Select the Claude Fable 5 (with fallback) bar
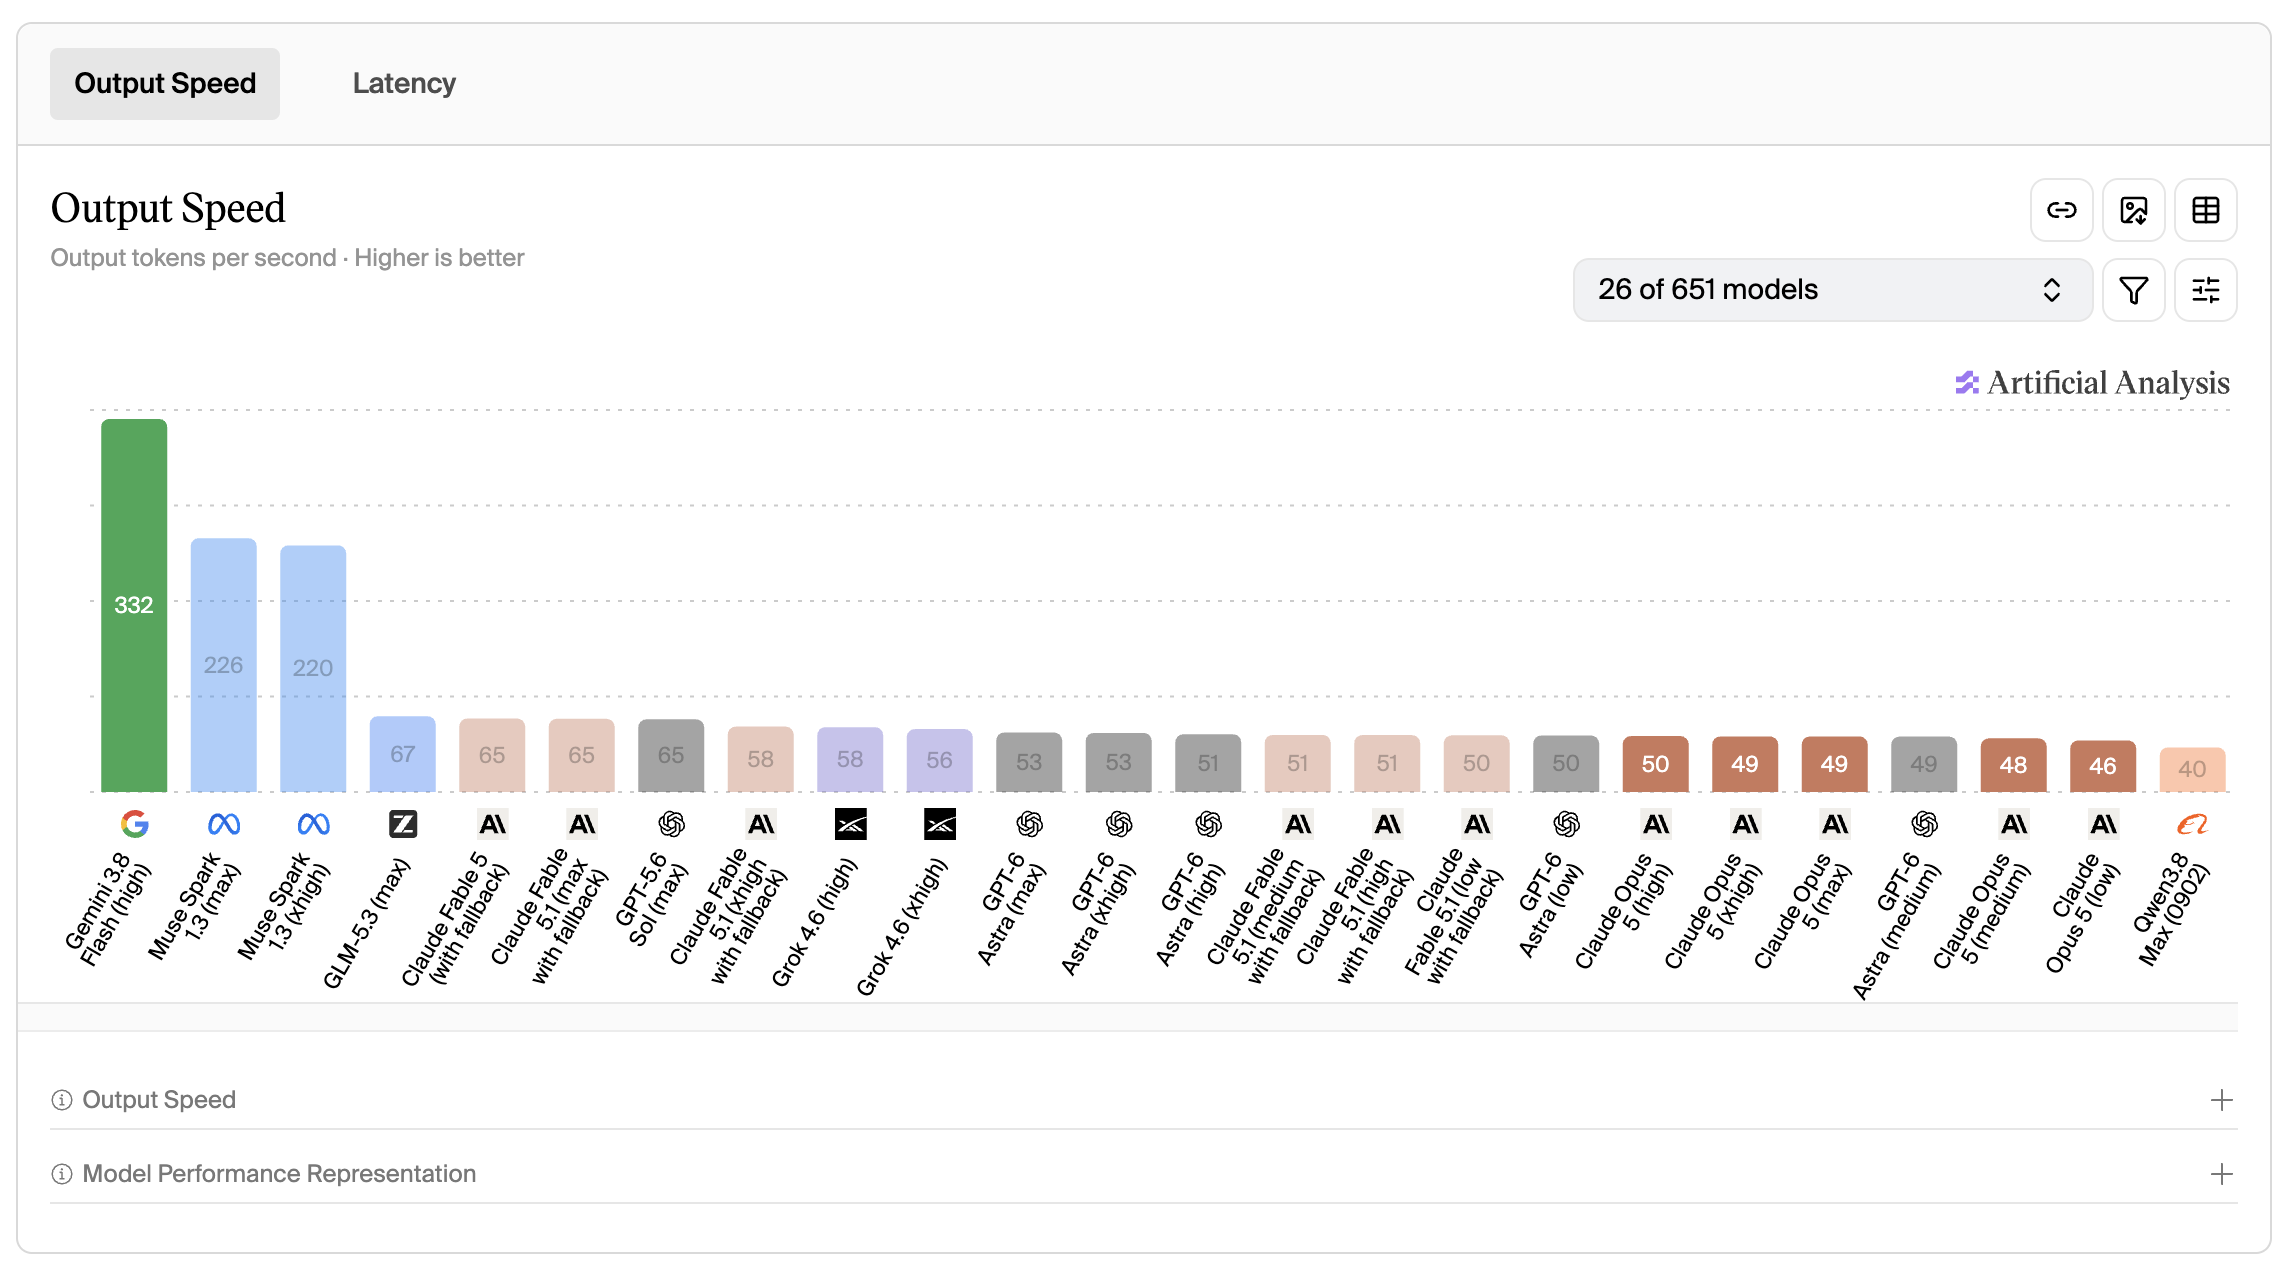 (x=492, y=755)
